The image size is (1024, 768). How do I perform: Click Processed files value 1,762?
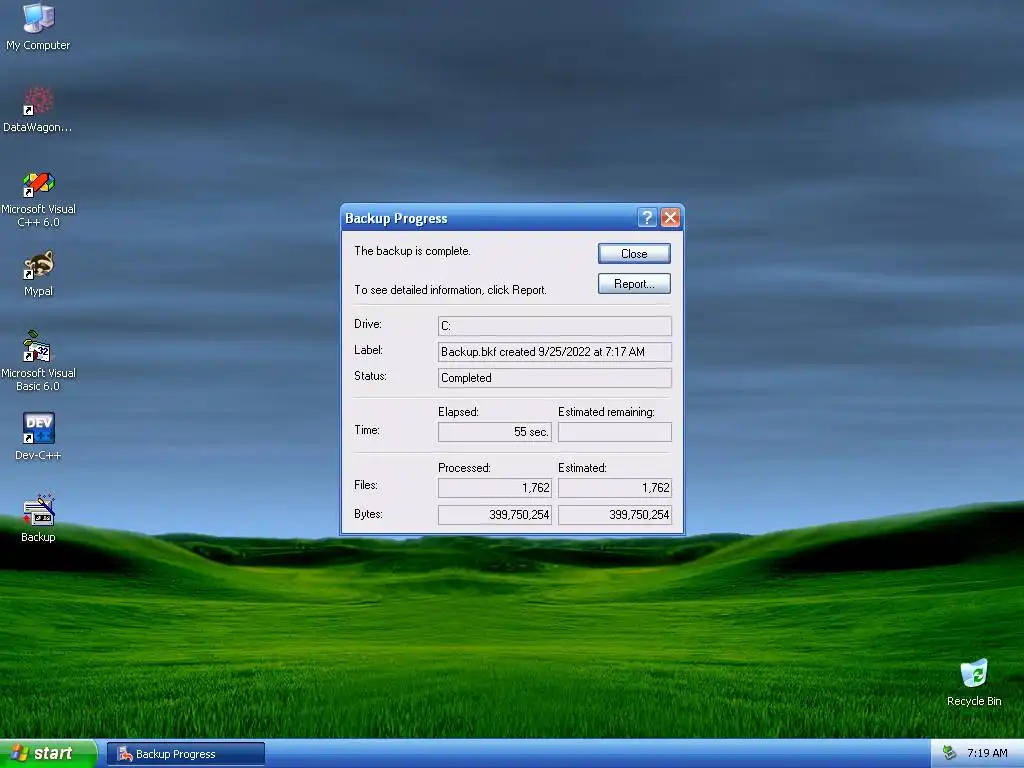pos(495,488)
